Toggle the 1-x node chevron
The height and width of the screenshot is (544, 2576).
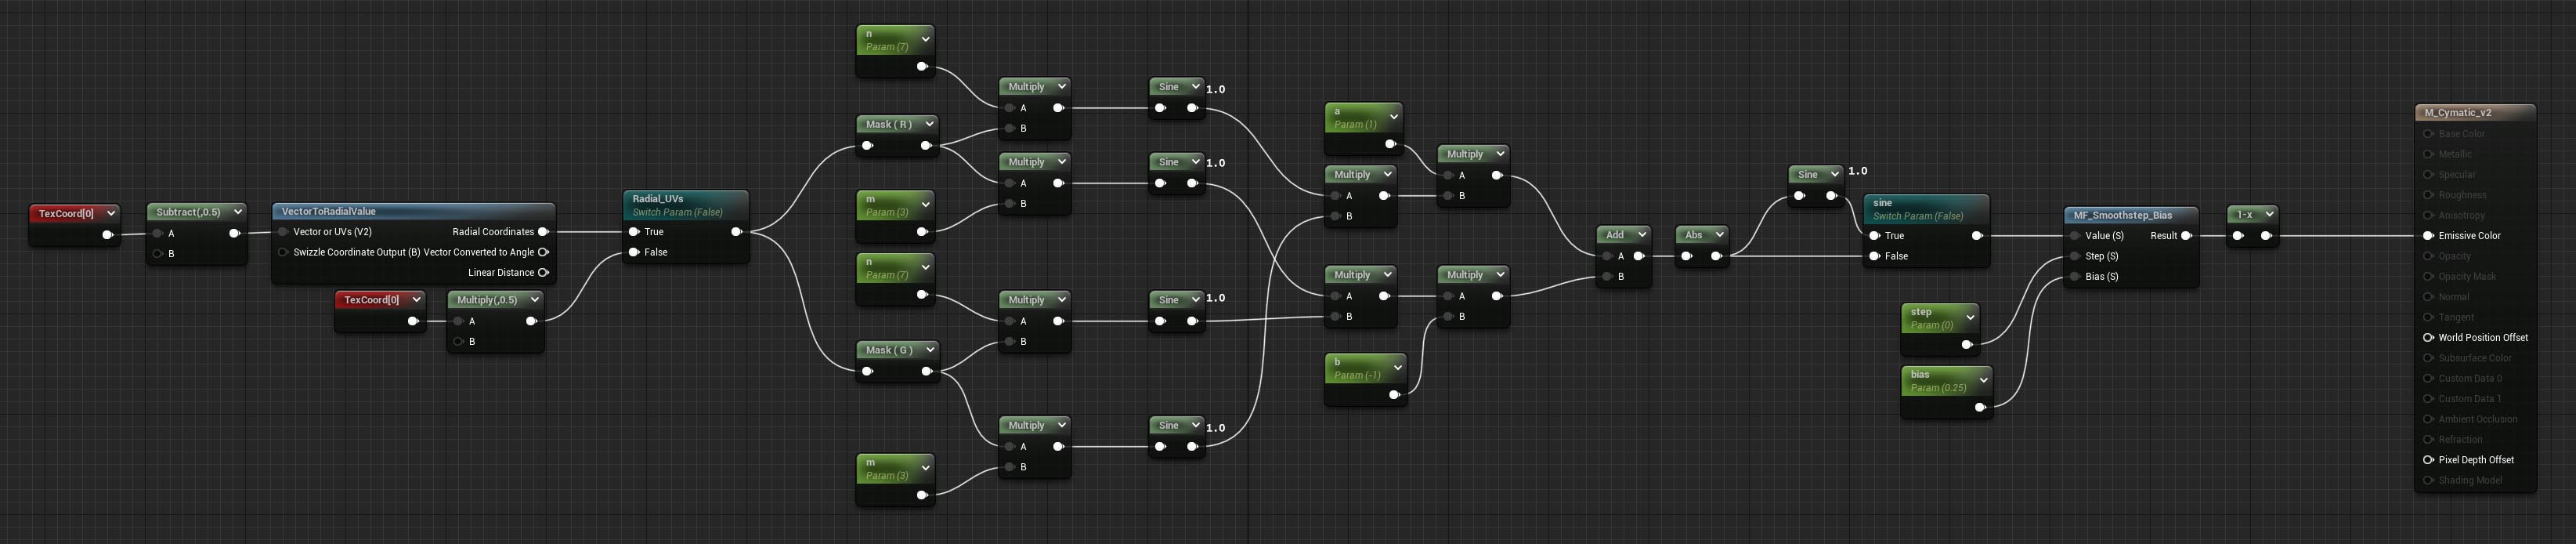(x=2269, y=214)
